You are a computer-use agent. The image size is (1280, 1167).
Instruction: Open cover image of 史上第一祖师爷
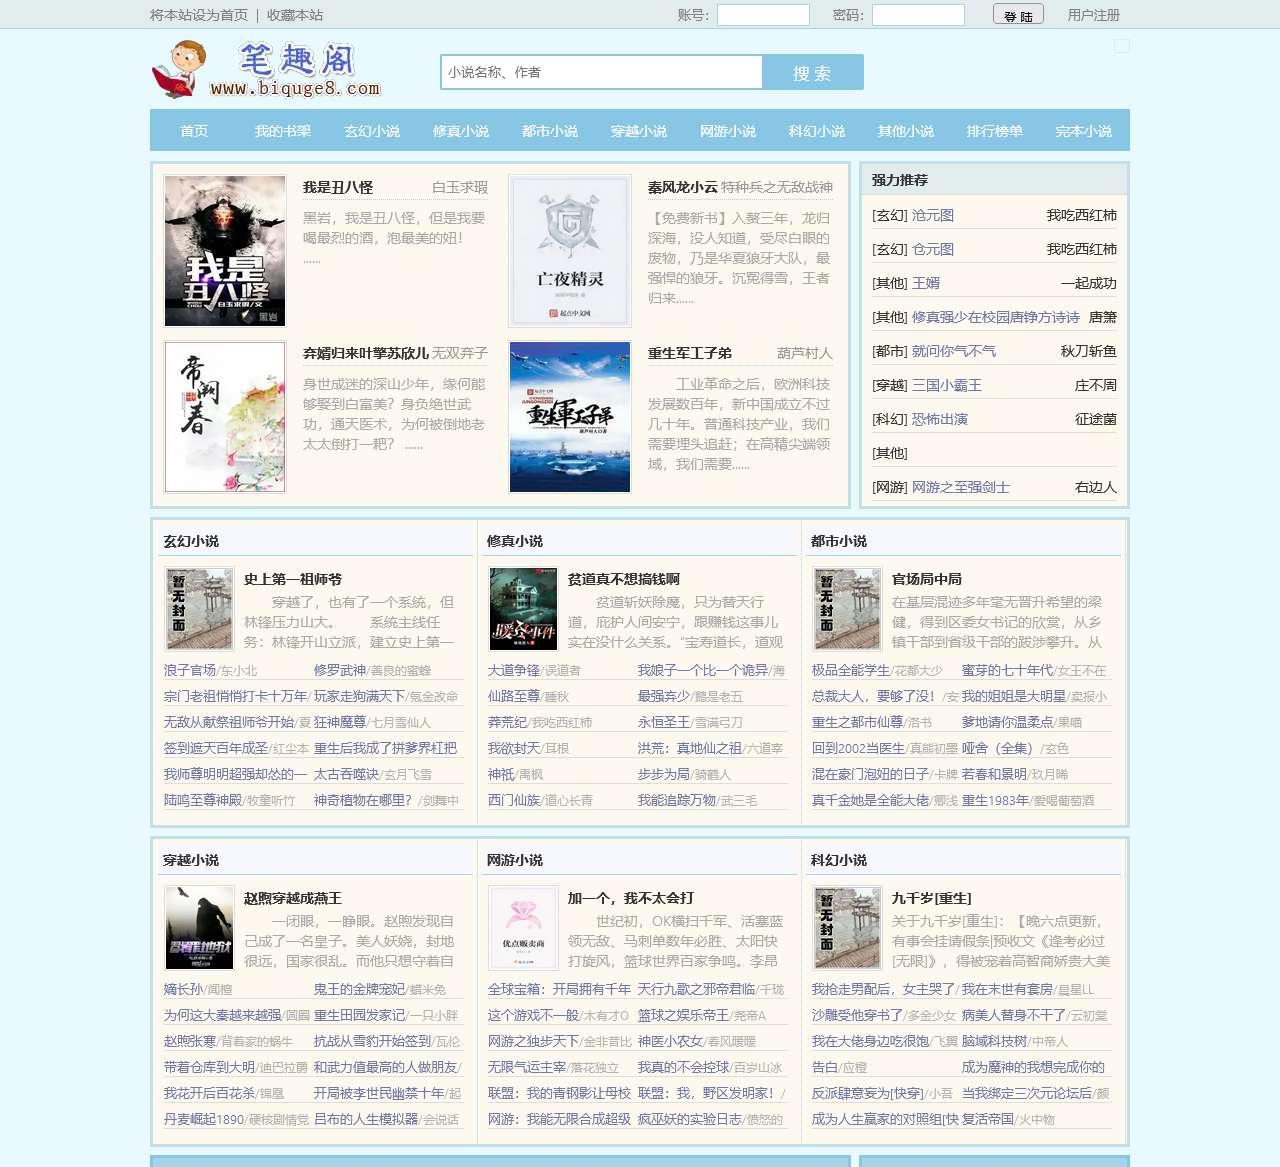point(199,609)
